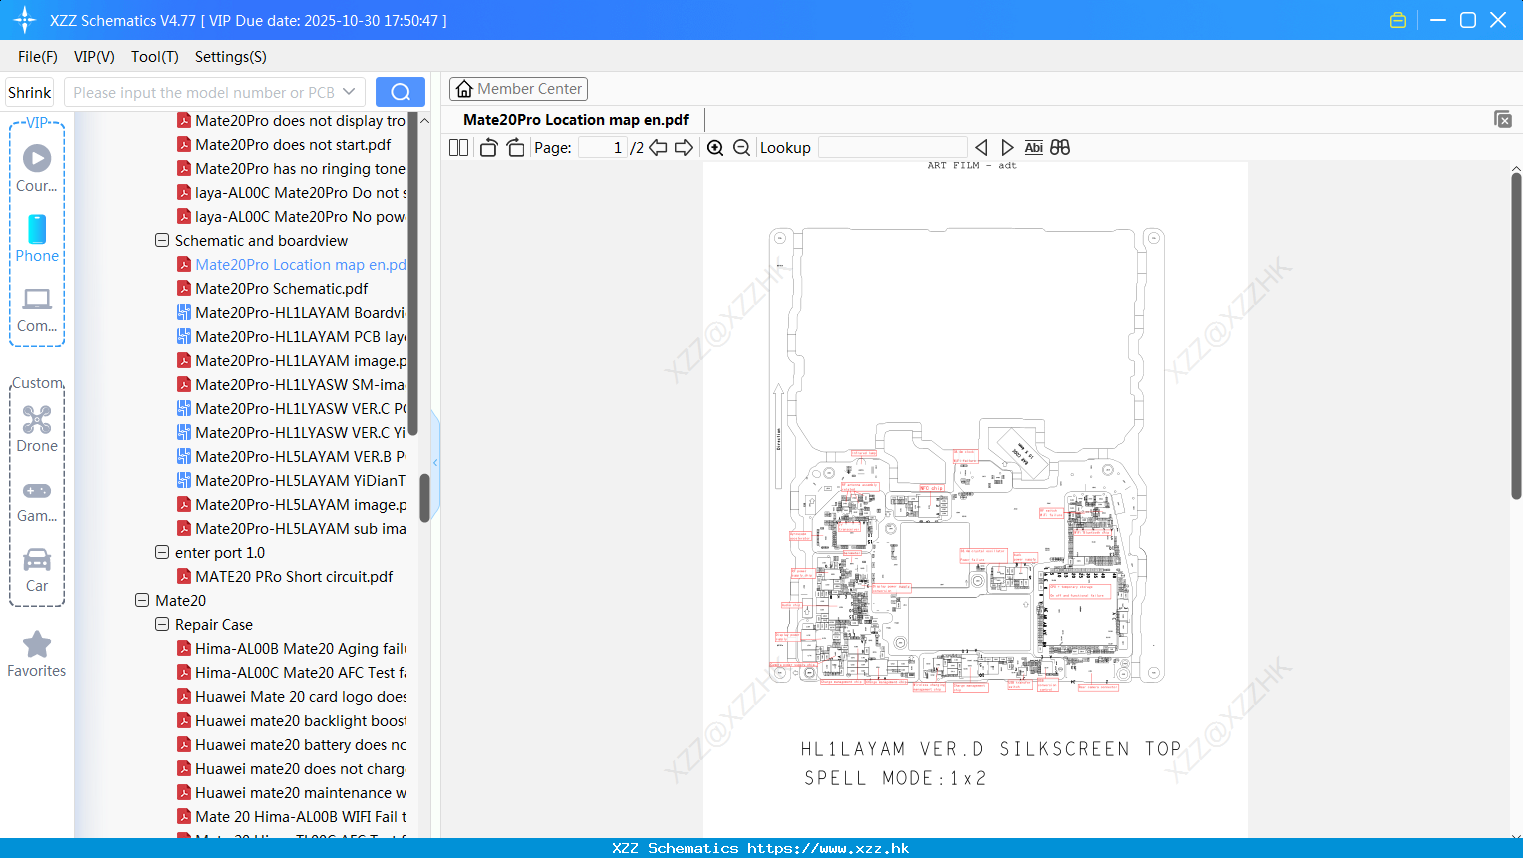Click the blue search button
This screenshot has width=1523, height=858.
tap(400, 92)
